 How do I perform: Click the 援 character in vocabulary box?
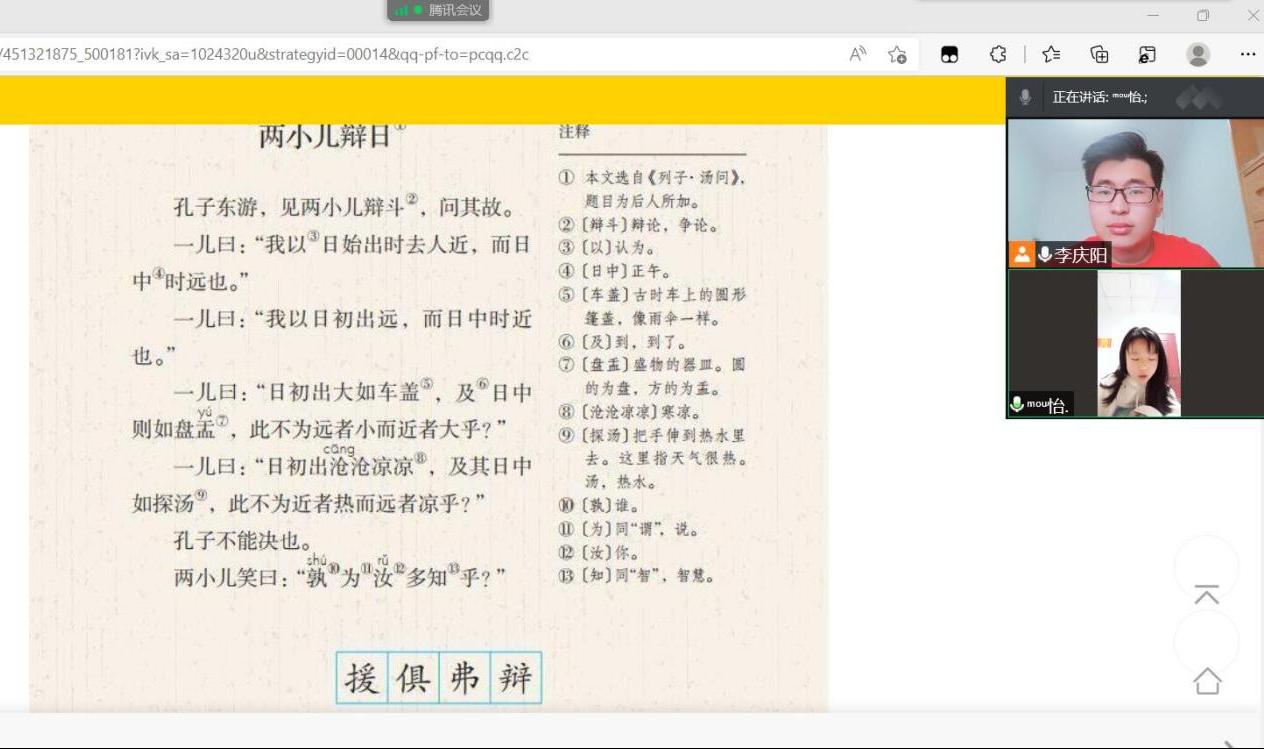pyautogui.click(x=361, y=678)
